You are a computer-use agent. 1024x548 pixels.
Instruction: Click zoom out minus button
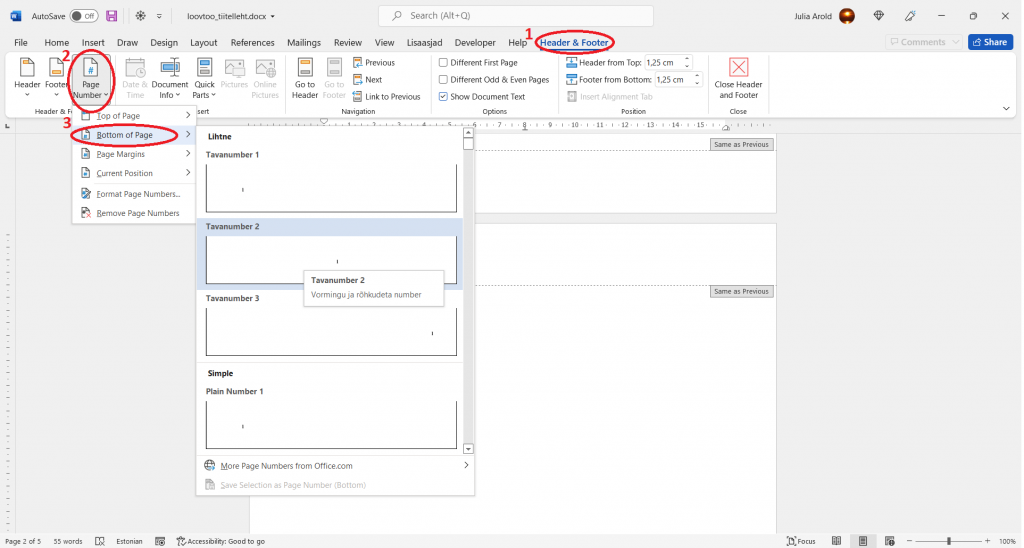click(x=909, y=541)
